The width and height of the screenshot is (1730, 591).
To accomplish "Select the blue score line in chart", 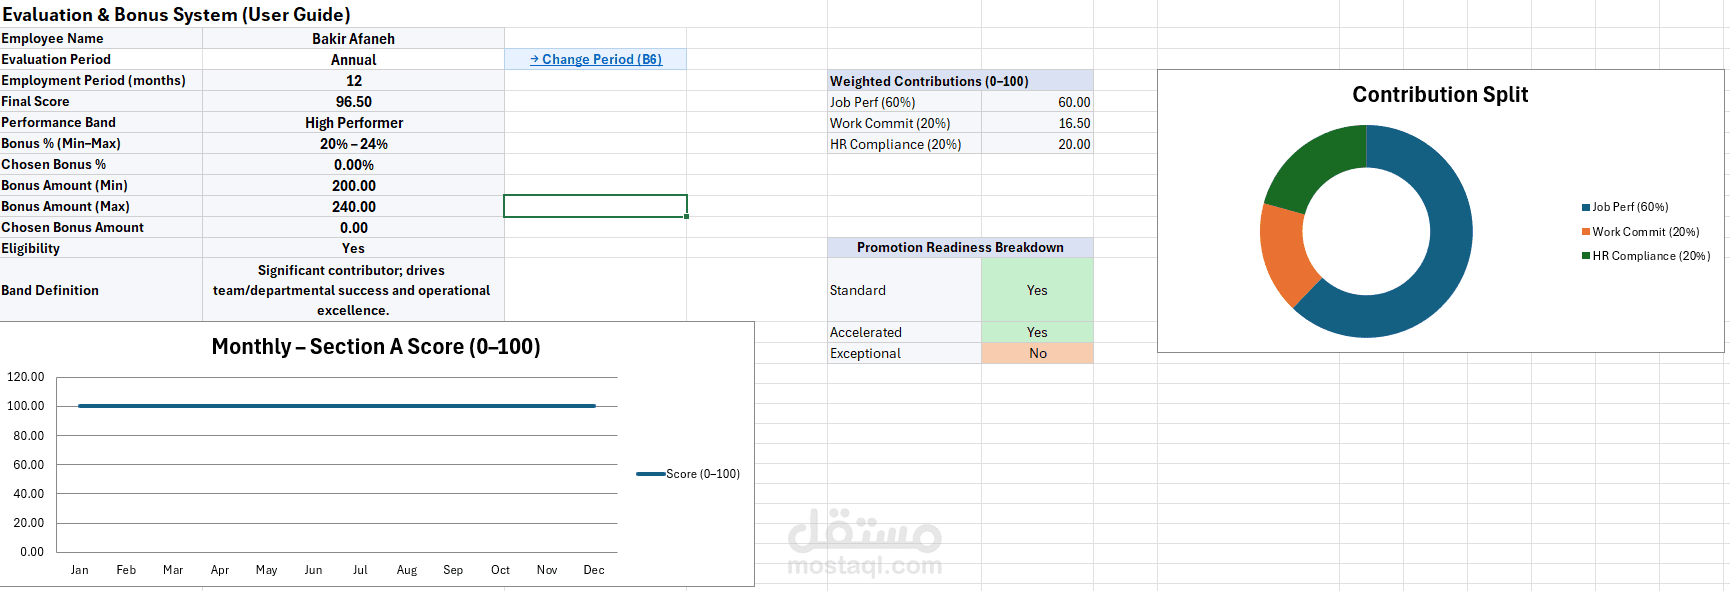I will click(x=337, y=406).
